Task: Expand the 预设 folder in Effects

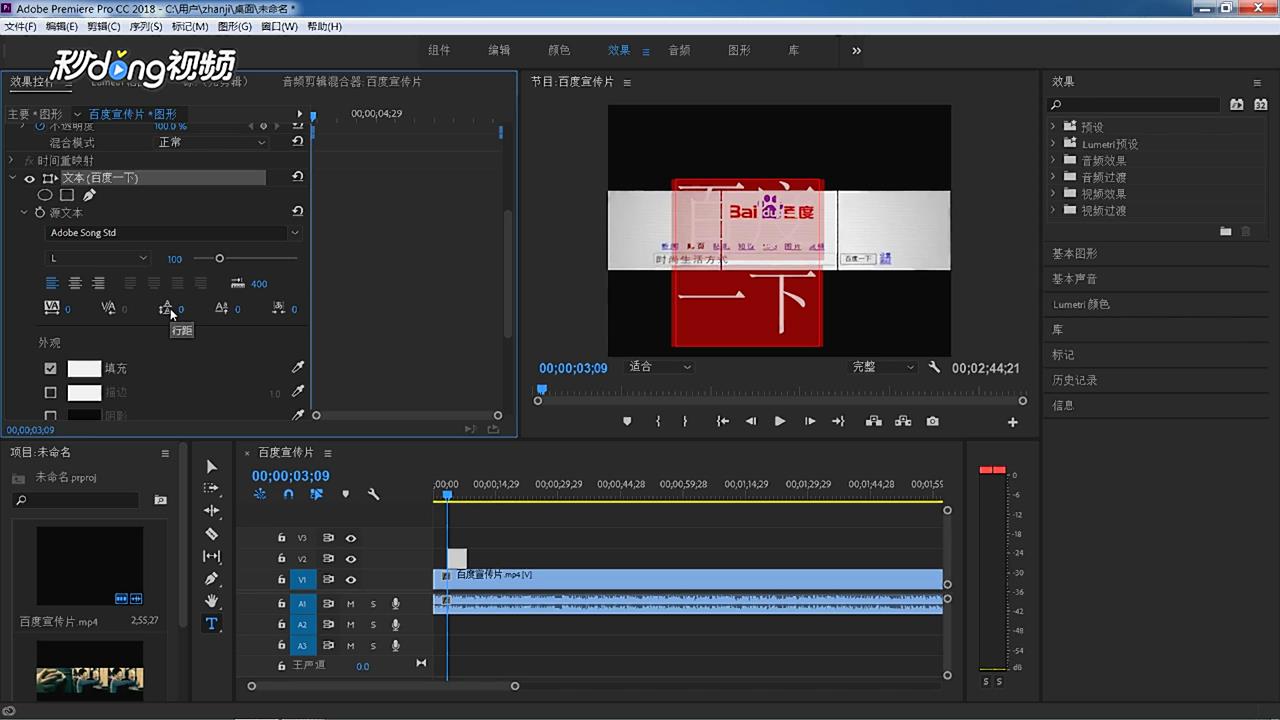Action: coord(1053,127)
